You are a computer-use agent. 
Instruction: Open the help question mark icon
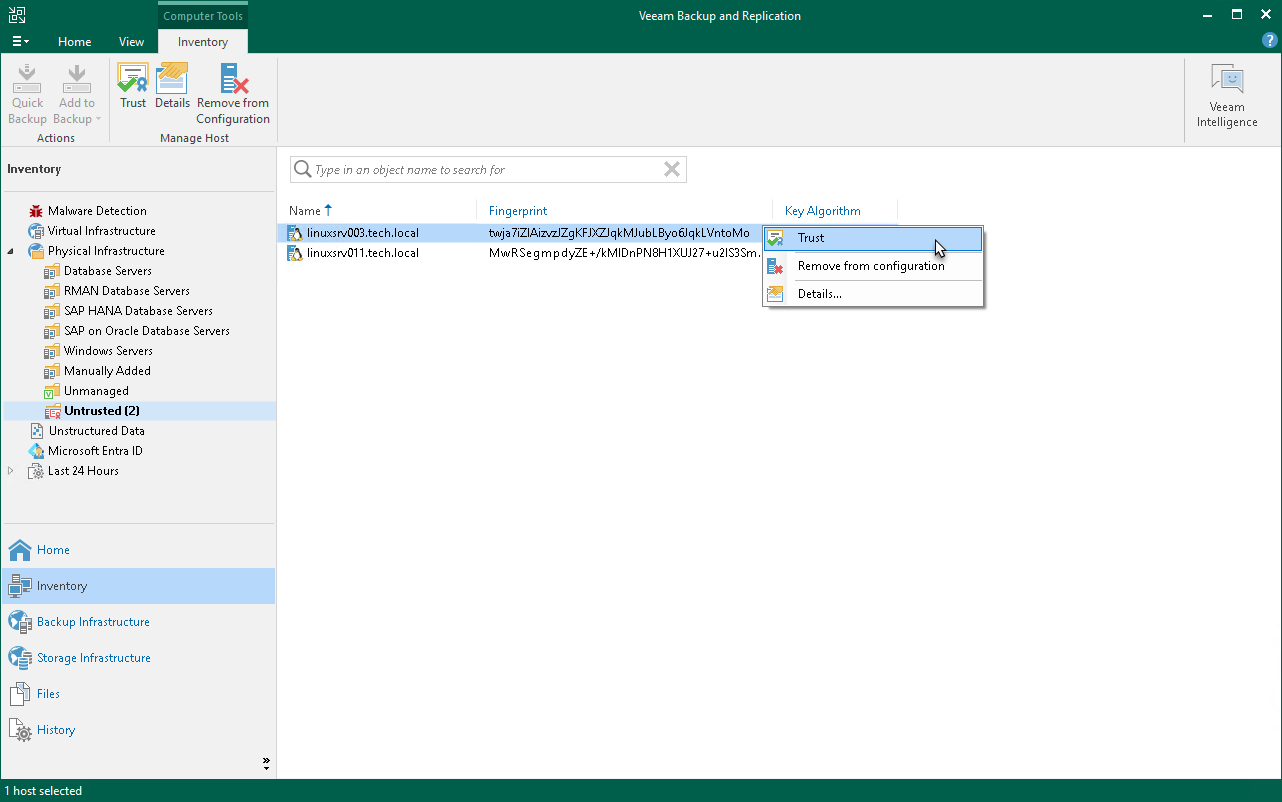pos(1269,41)
